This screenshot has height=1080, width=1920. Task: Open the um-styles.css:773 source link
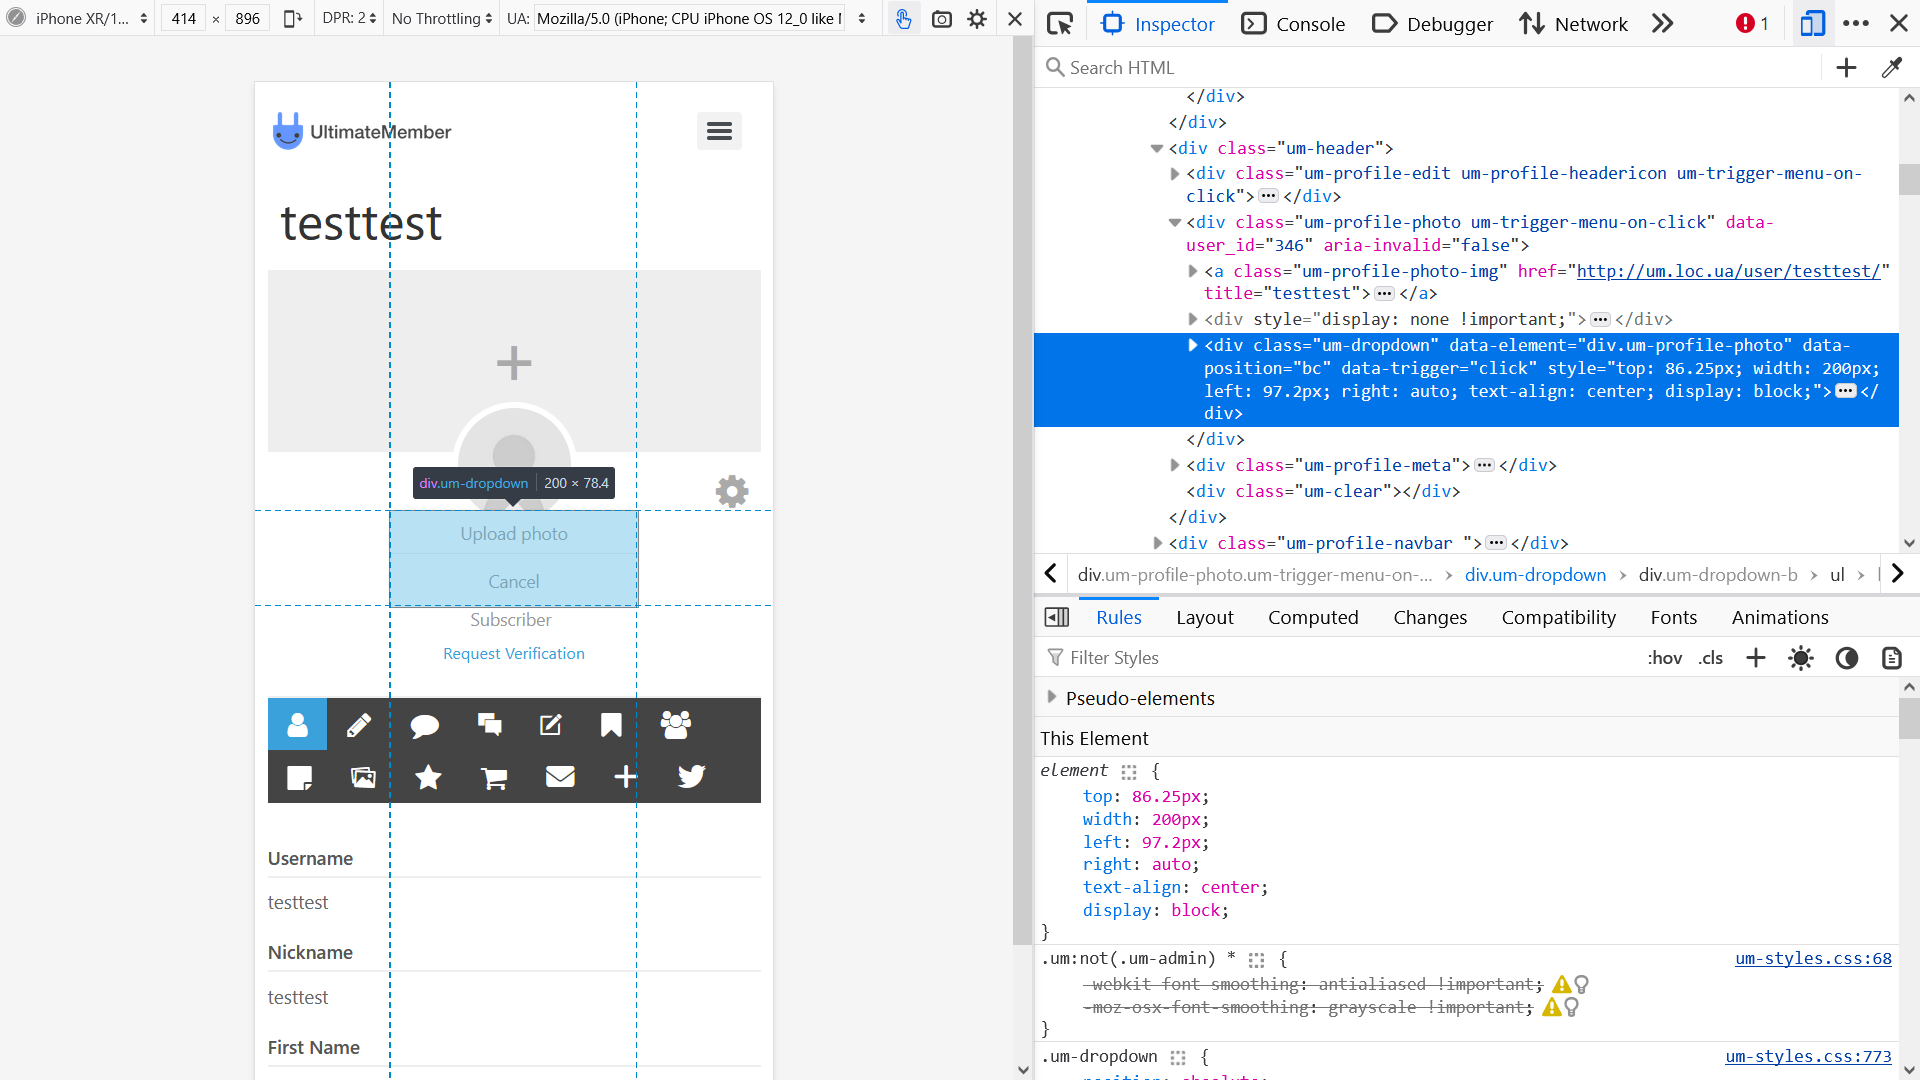click(1808, 1056)
